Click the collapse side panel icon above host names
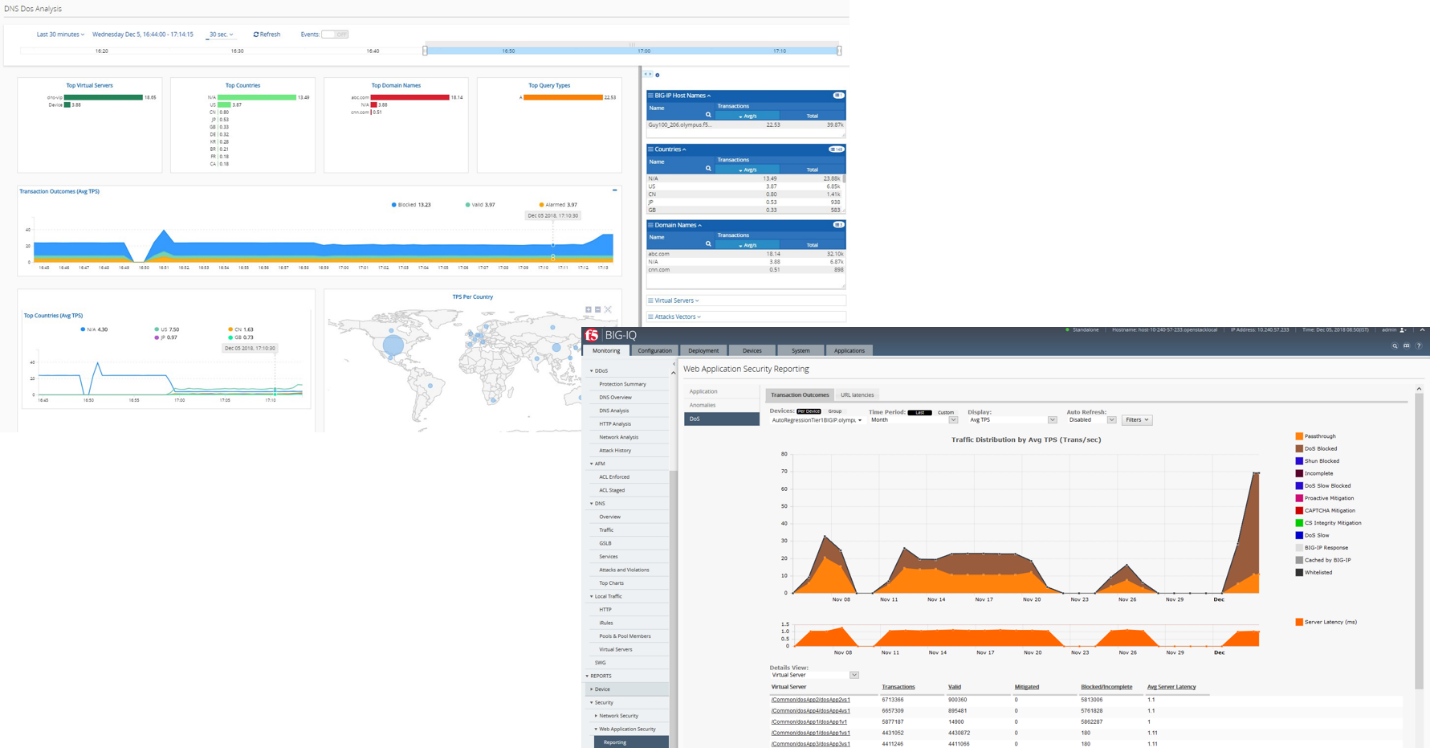Viewport: 1430px width, 748px height. 648,75
